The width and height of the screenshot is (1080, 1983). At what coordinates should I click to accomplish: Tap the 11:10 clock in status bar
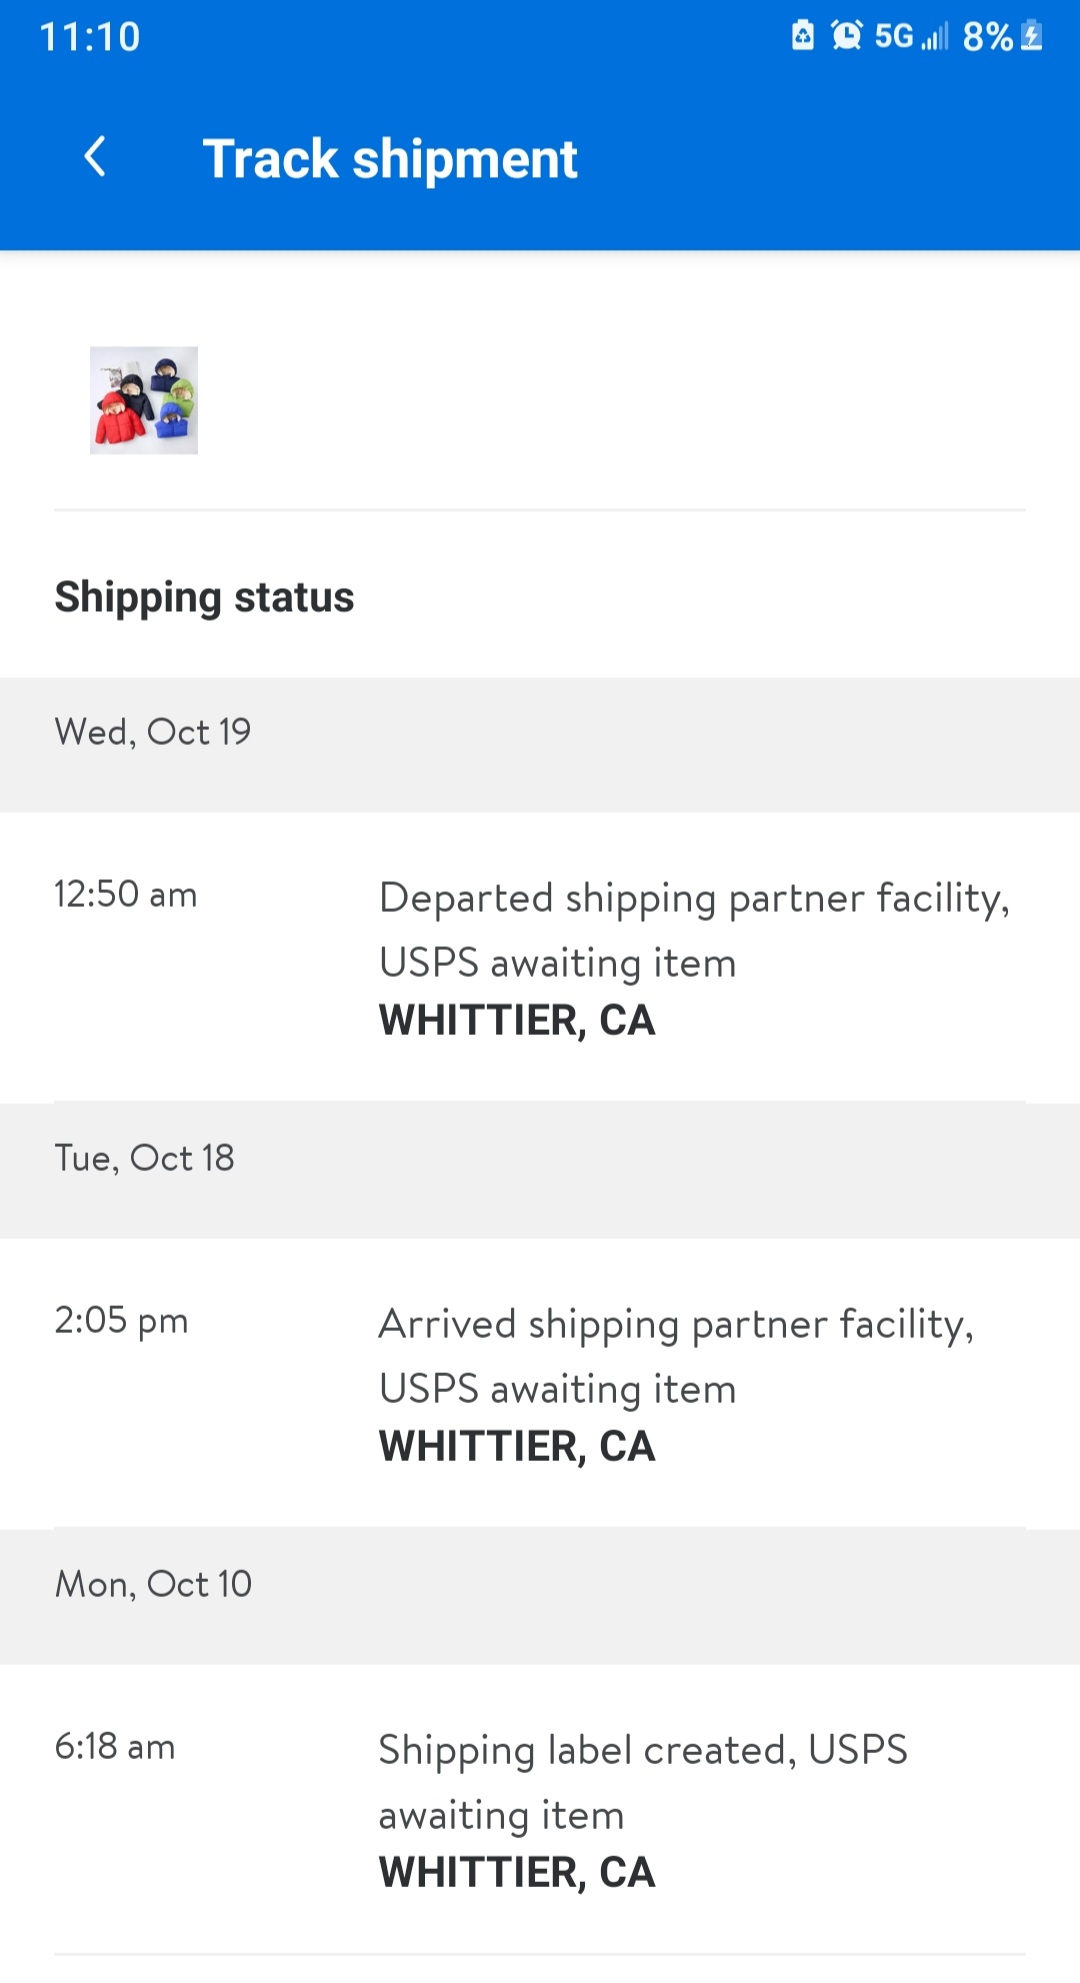[x=90, y=37]
